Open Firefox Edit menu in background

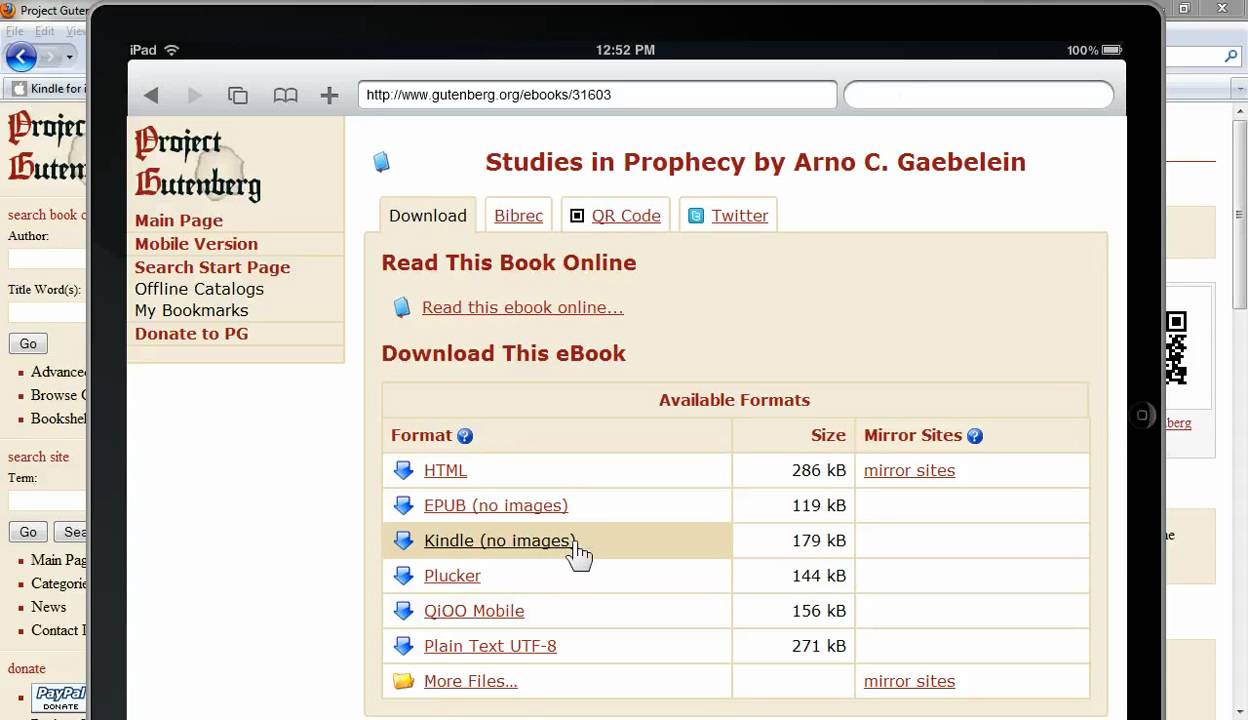[x=45, y=32]
